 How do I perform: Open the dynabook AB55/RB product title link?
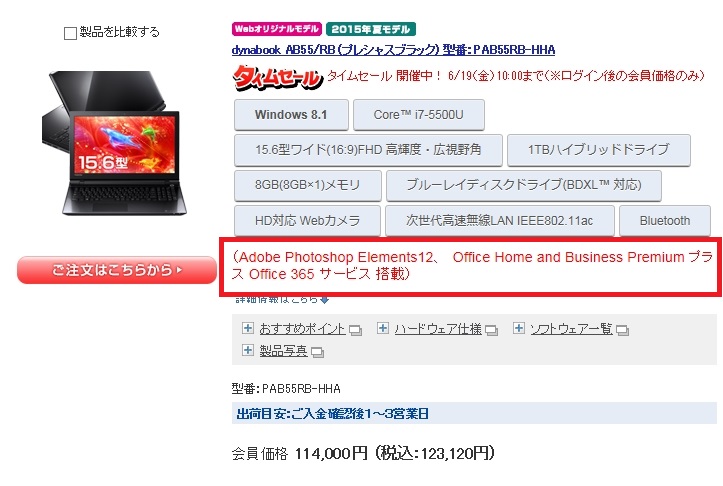(x=393, y=50)
